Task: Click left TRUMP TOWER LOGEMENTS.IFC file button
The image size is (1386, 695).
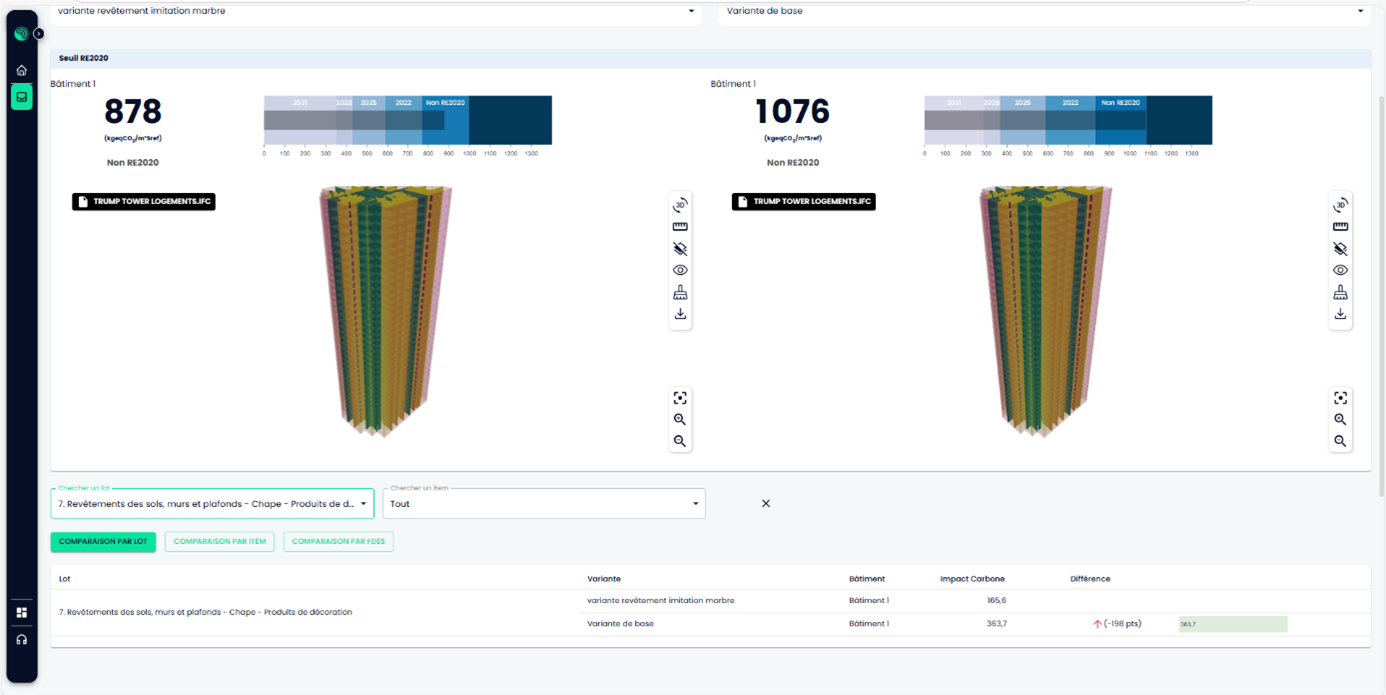Action: pos(143,202)
